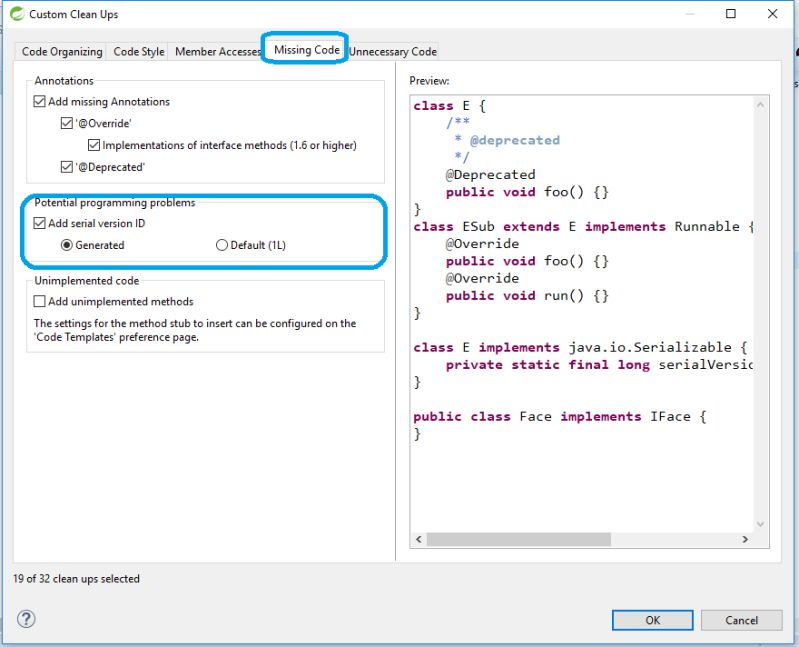799x647 pixels.
Task: Select the Default (1L) radio button
Action: [222, 245]
